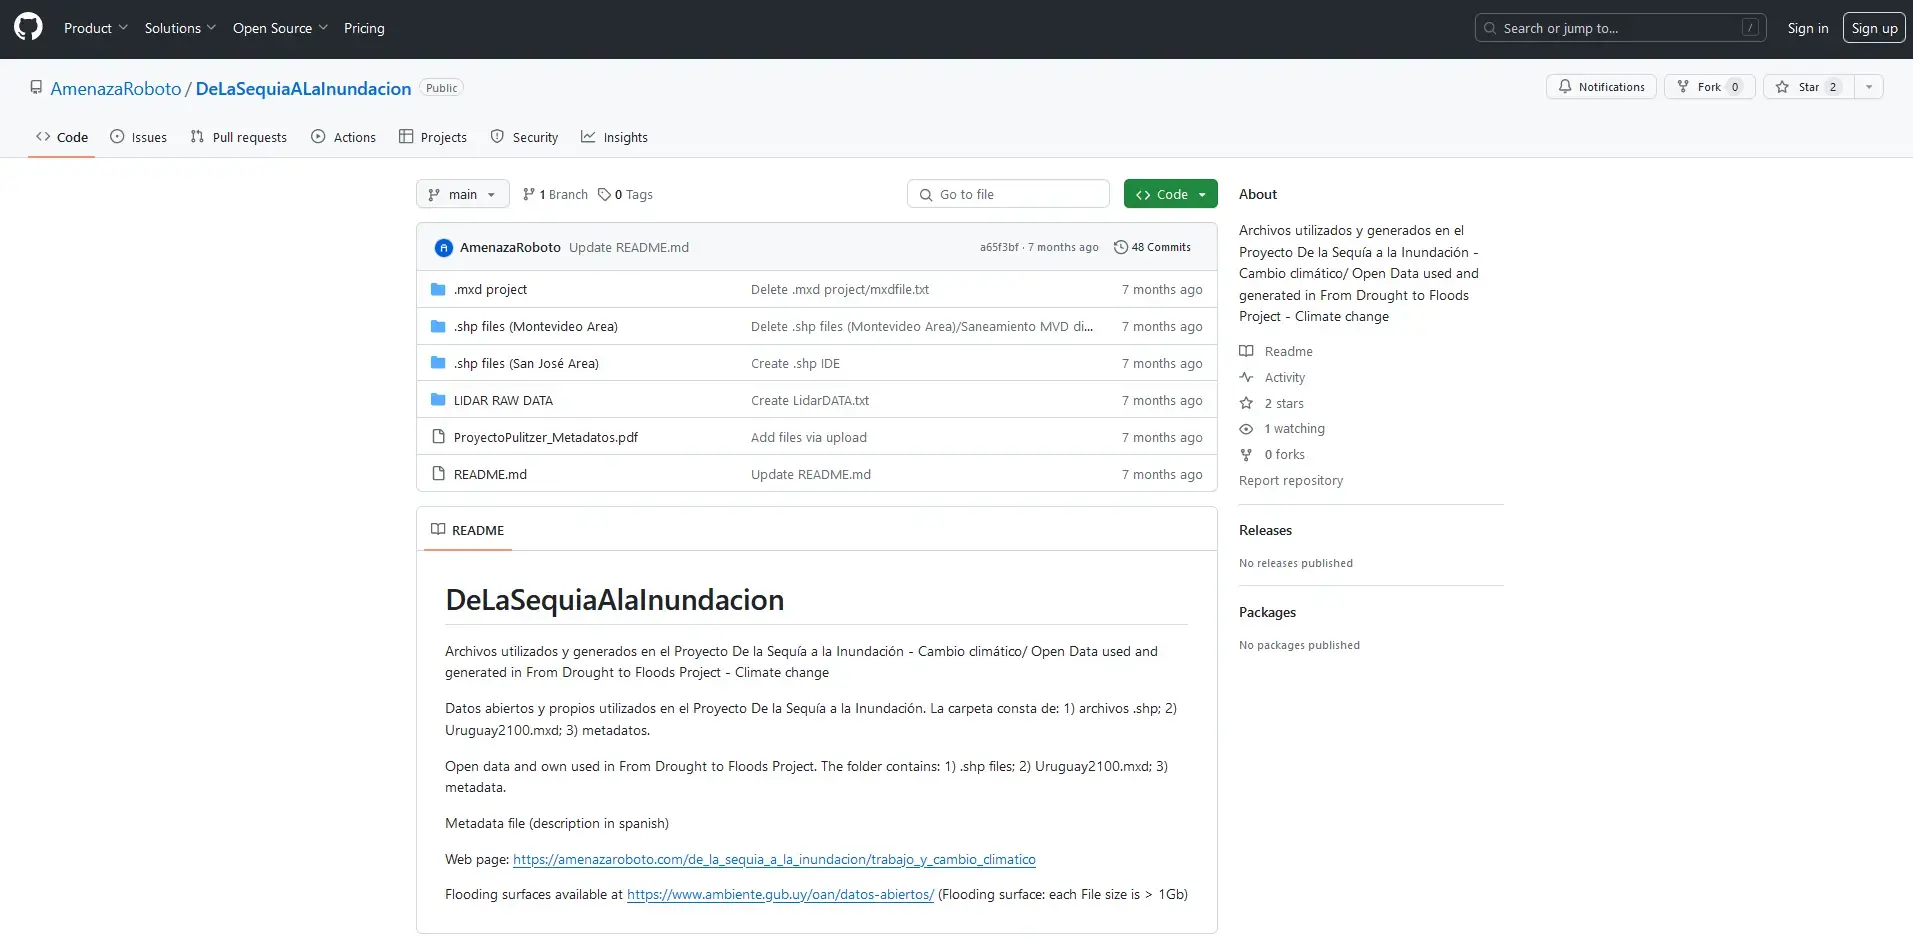Switch to the Issues tab
Viewport: 1913px width, 938px height.
(x=138, y=137)
